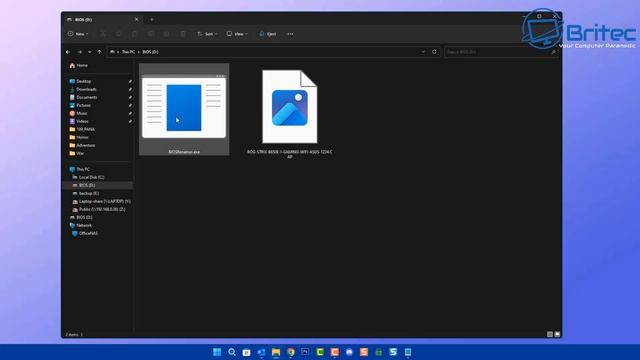Viewport: 640px width, 360px height.
Task: Add a new File Explorer tab
Action: coord(152,19)
